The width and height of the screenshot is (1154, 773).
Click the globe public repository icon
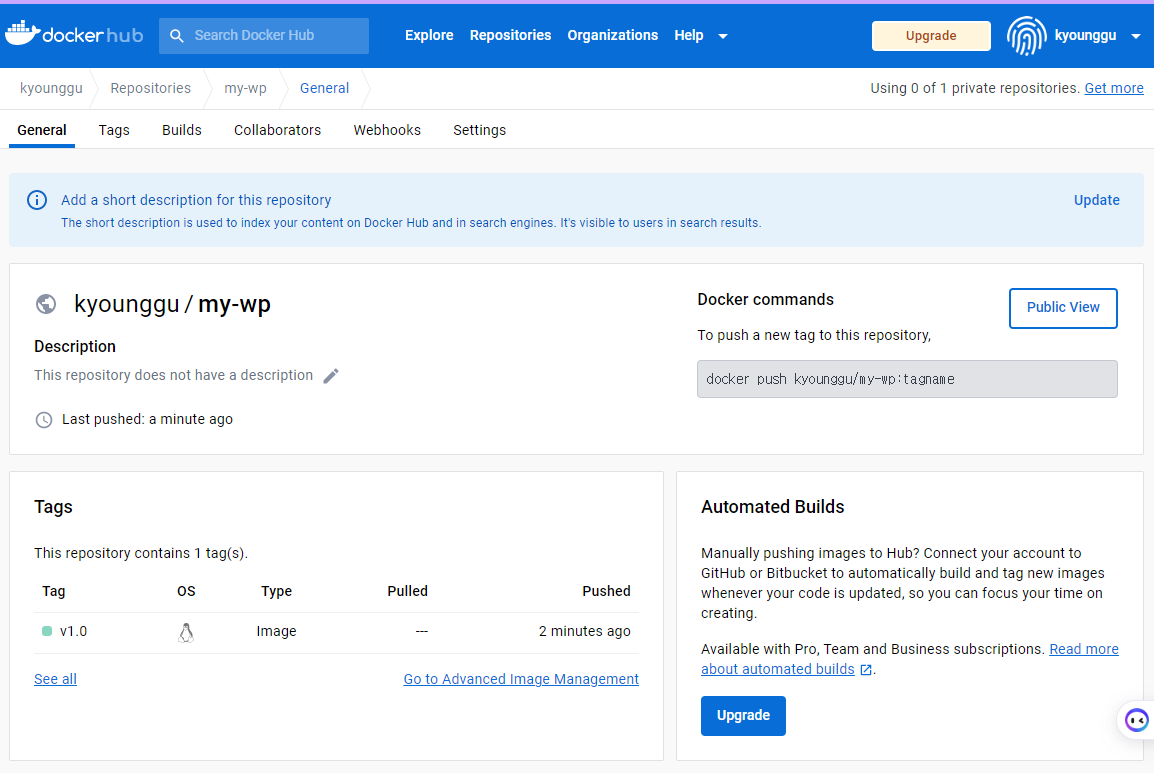coord(46,304)
